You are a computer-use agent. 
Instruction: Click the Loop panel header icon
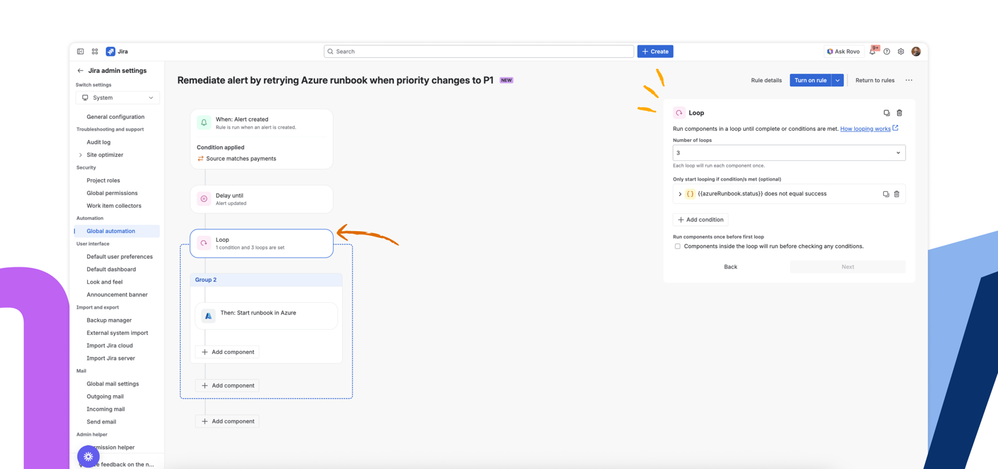pyautogui.click(x=679, y=113)
